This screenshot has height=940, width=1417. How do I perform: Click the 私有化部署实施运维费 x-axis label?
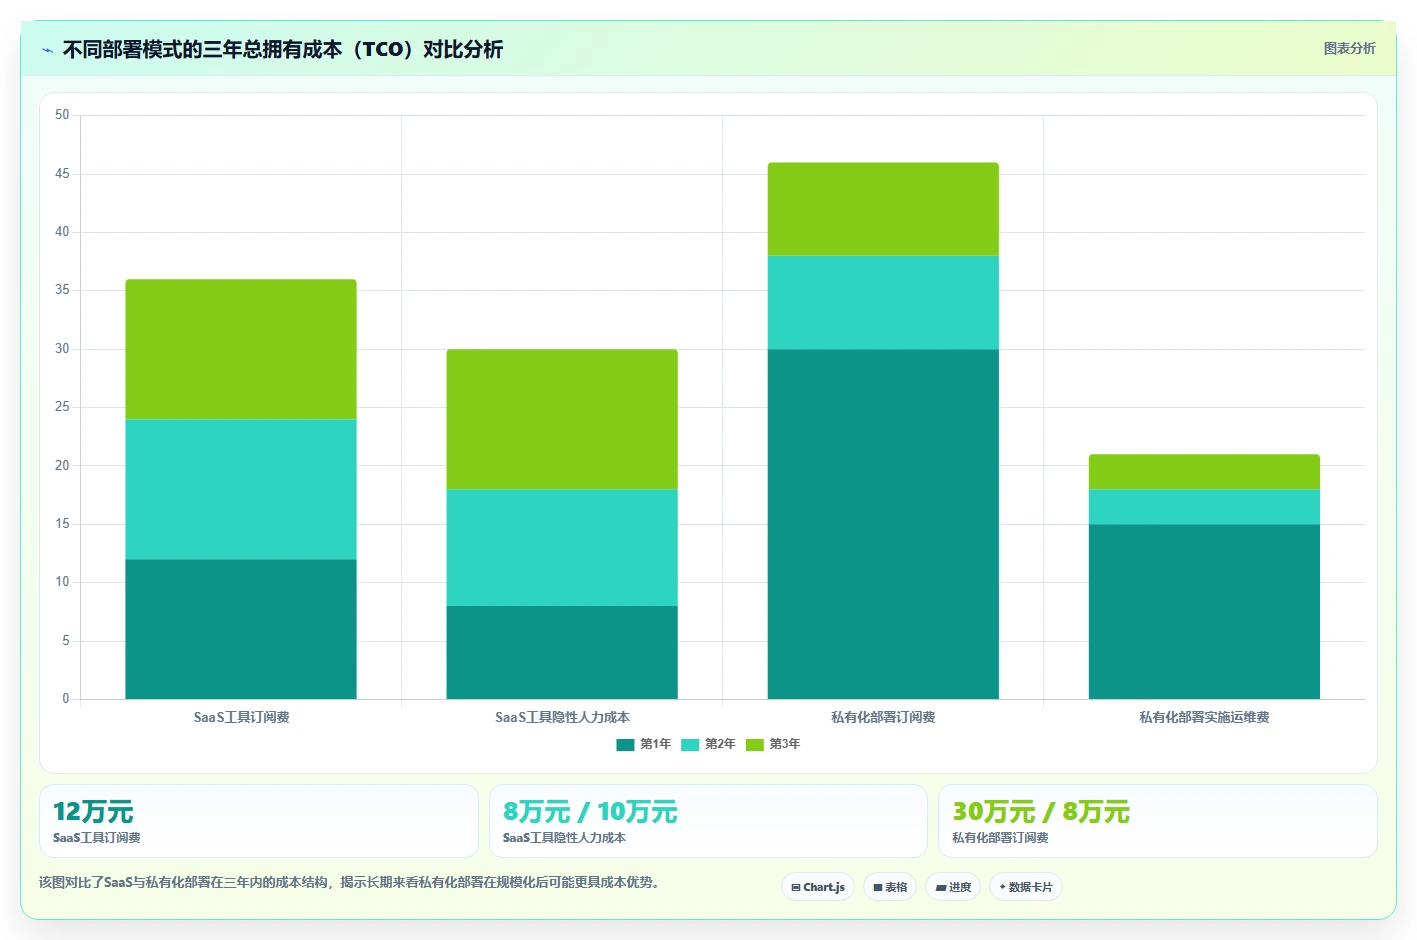[1204, 717]
